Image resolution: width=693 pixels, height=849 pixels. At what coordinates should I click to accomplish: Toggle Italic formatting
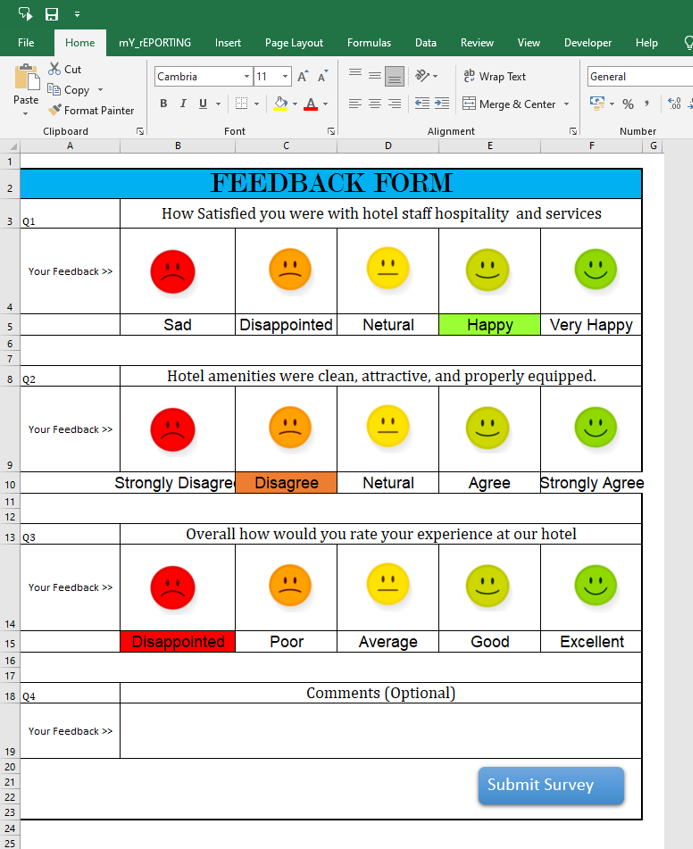pos(183,104)
